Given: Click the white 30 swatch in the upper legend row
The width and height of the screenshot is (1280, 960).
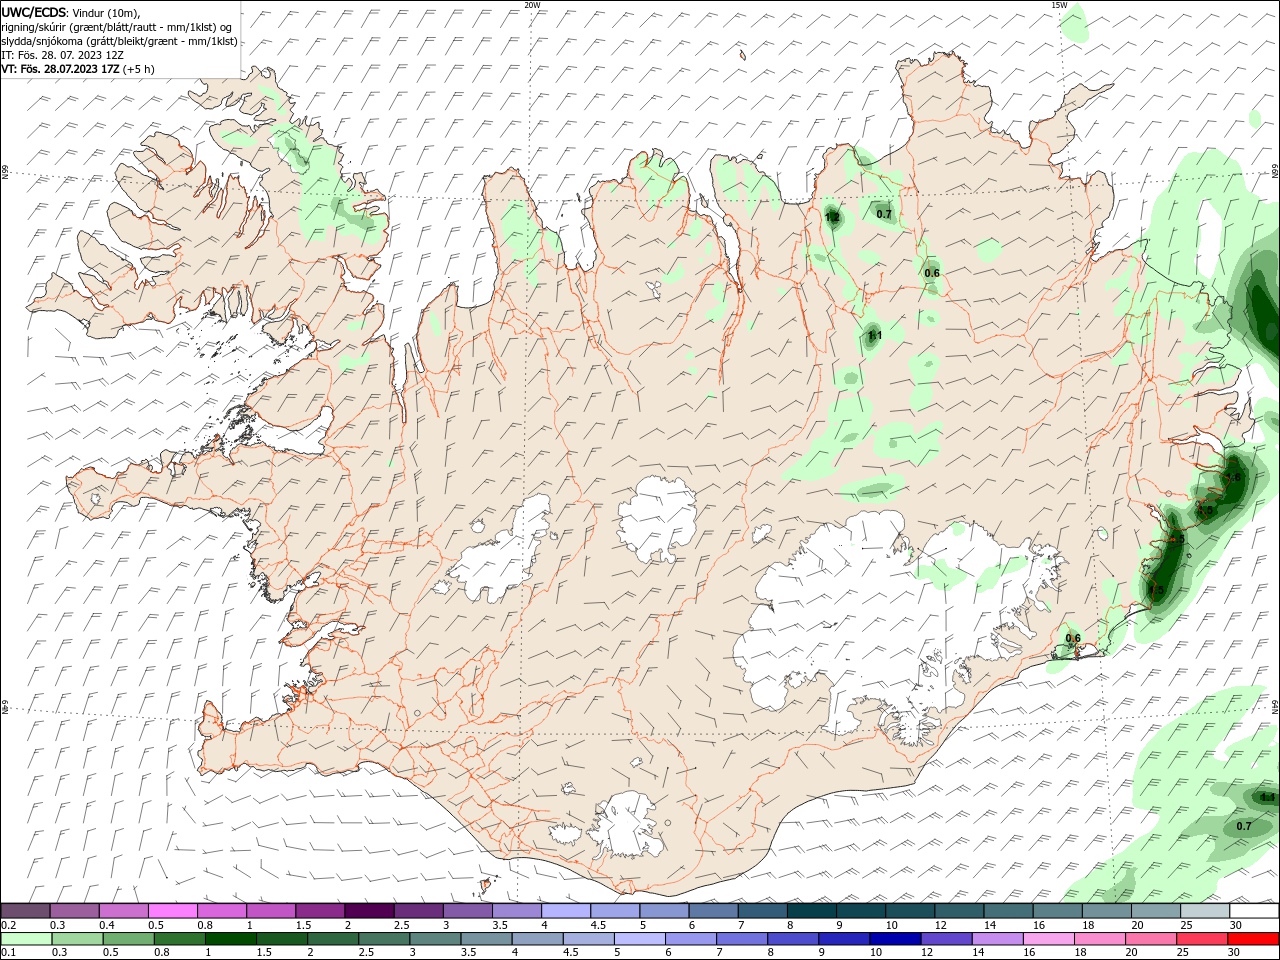Looking at the screenshot, I should [x=1254, y=911].
